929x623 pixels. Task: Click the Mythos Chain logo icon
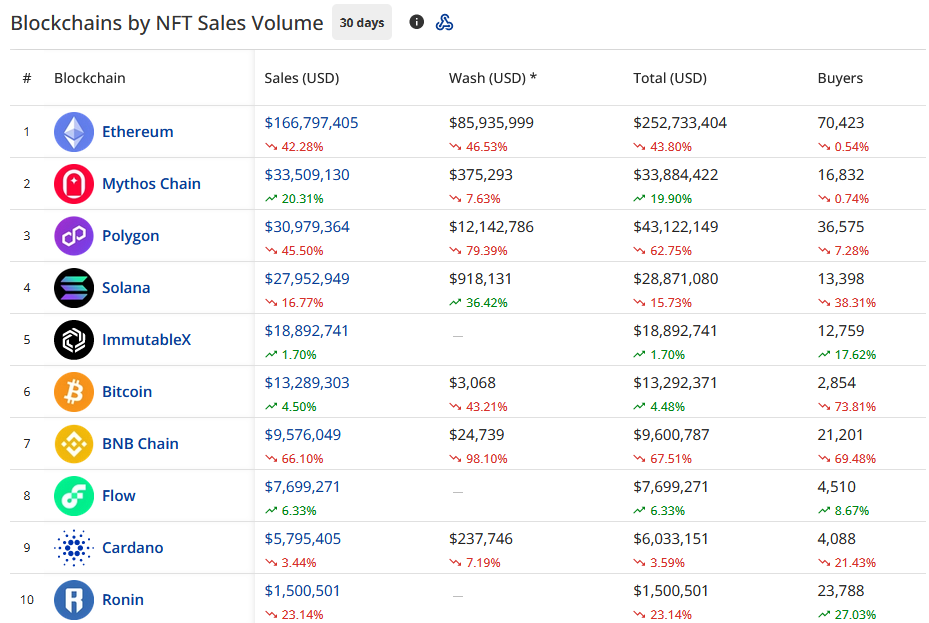point(73,184)
